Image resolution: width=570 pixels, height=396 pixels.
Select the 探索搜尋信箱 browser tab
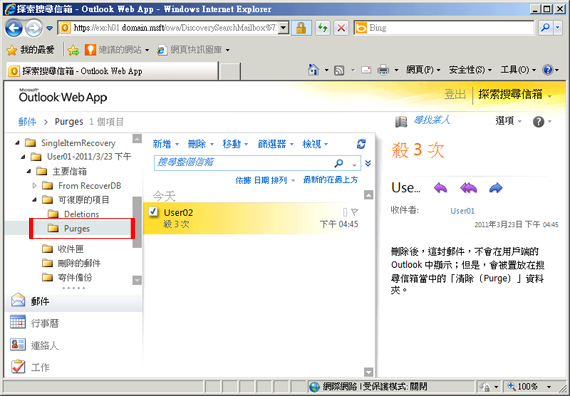tap(112, 71)
